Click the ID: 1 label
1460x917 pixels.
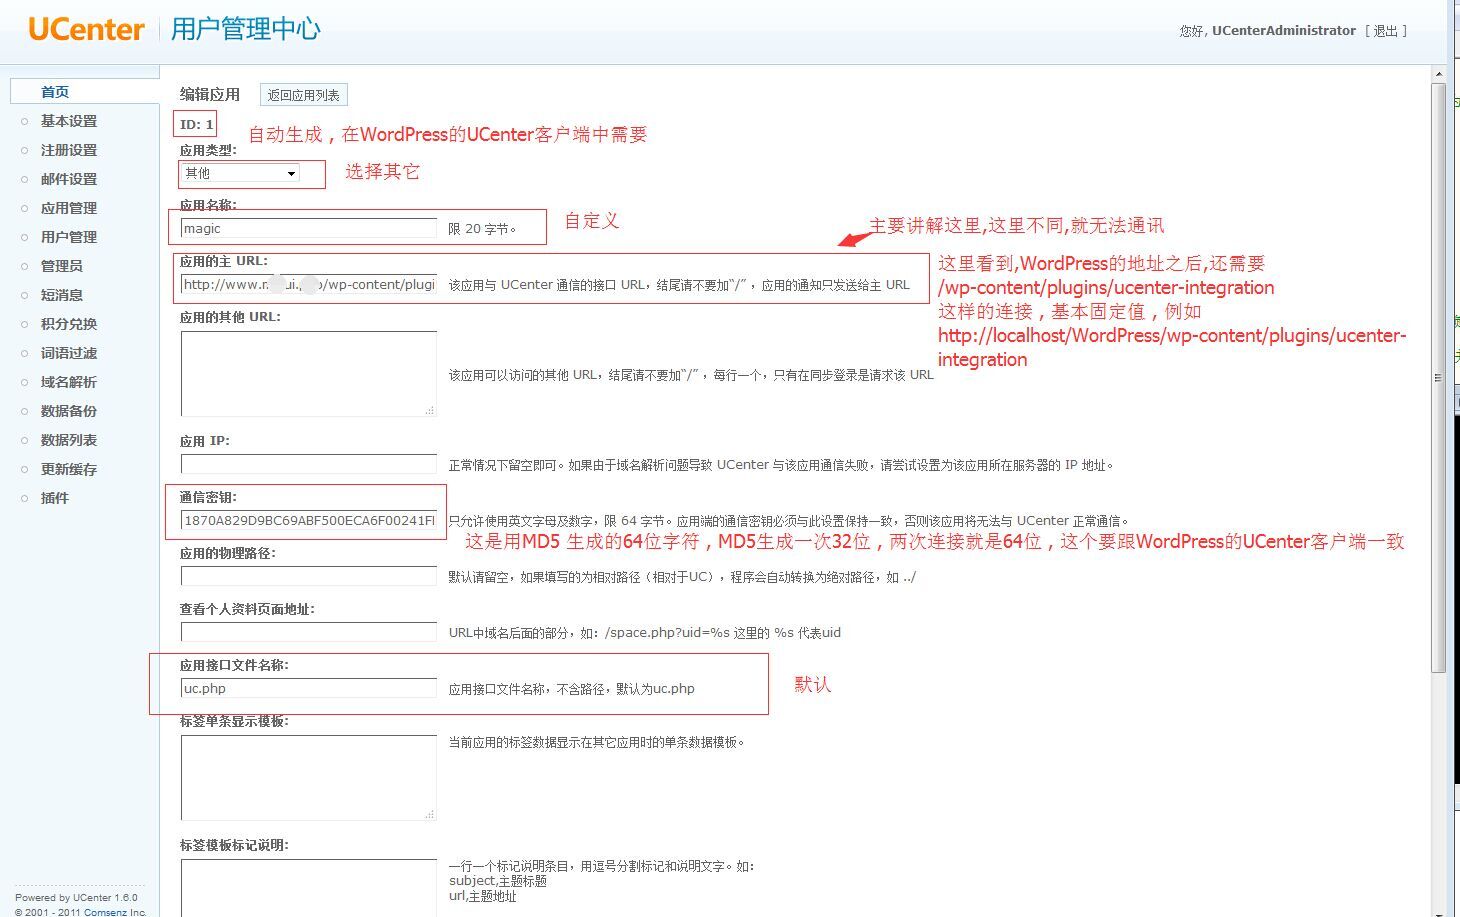click(x=197, y=125)
